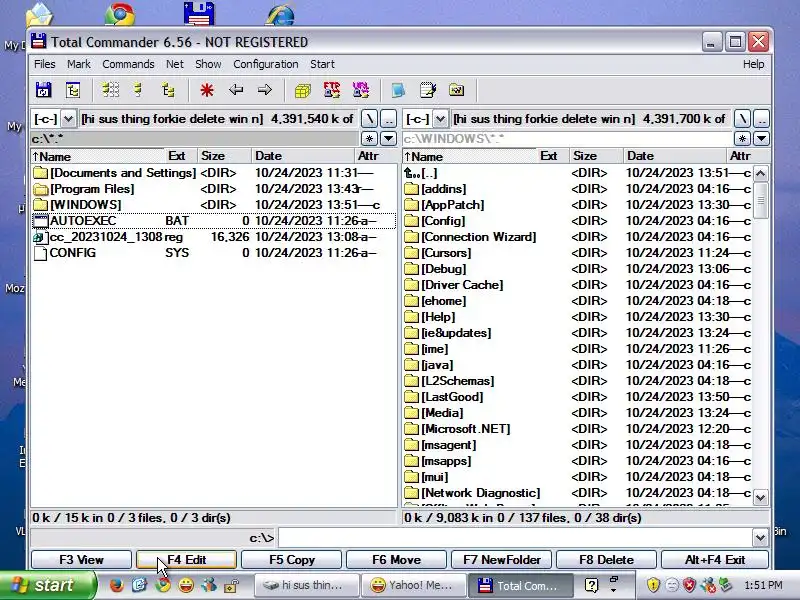Sort right panel by Date column
800x600 pixels.
tap(674, 156)
